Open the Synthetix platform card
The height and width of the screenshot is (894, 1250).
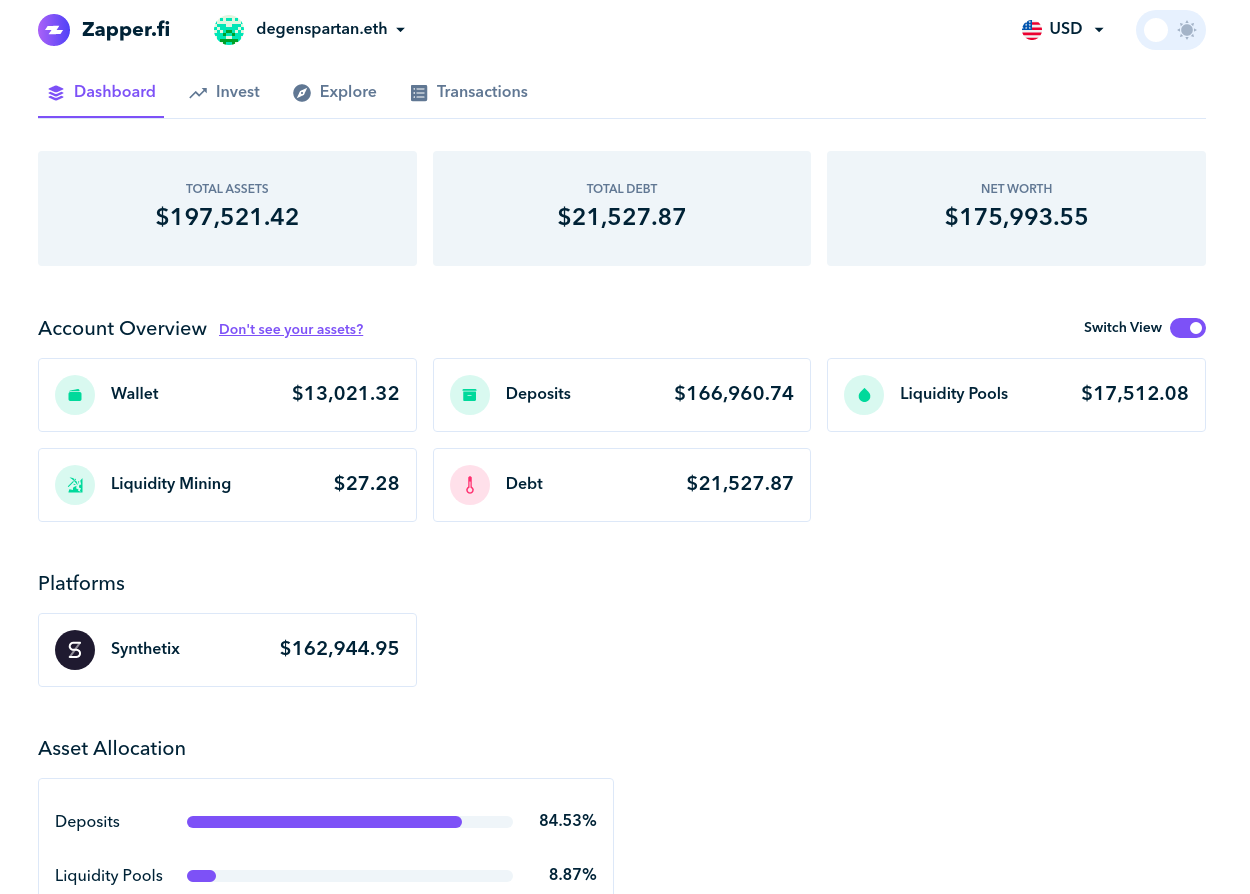[x=227, y=650]
